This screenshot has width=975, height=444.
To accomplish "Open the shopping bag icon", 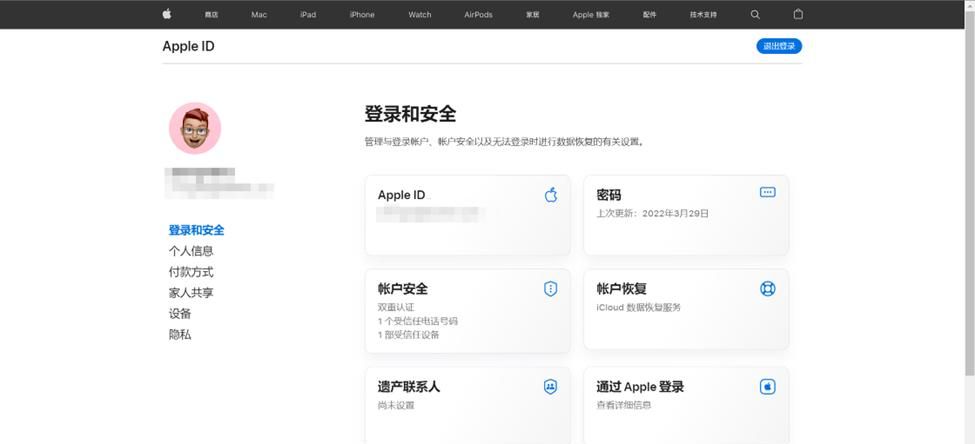I will [x=798, y=14].
